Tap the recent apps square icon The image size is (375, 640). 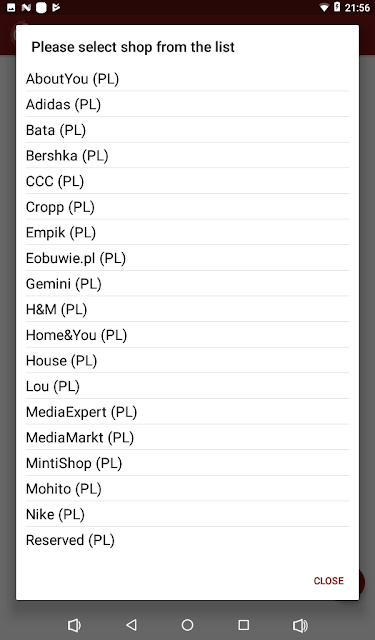click(244, 625)
